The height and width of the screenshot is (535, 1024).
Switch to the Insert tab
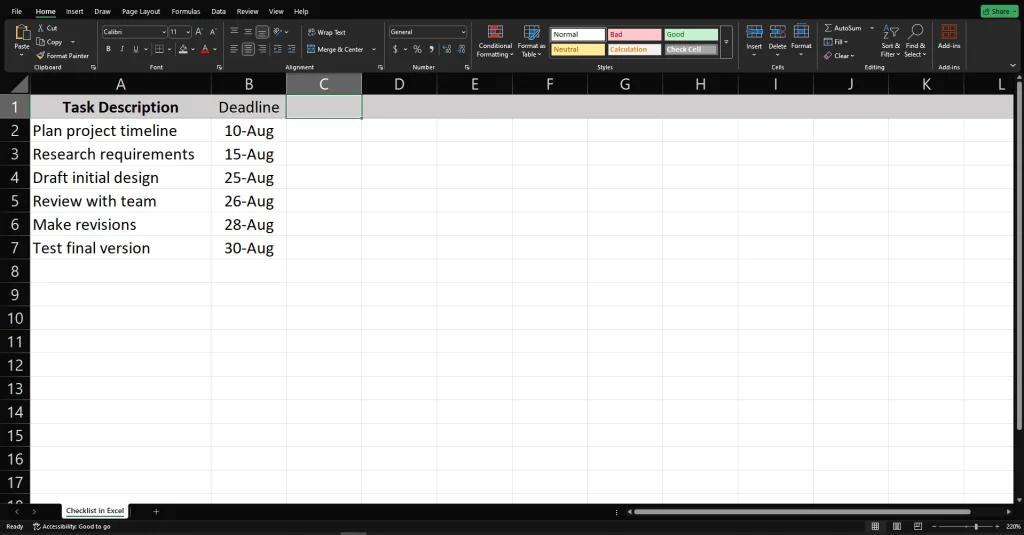click(74, 11)
